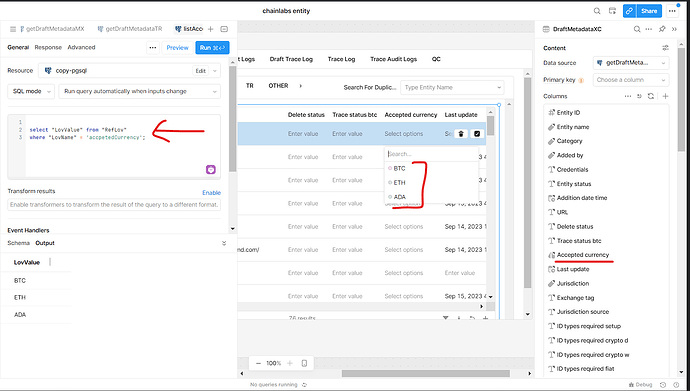Click the Trace status btc column header
The width and height of the screenshot is (690, 391).
(355, 115)
